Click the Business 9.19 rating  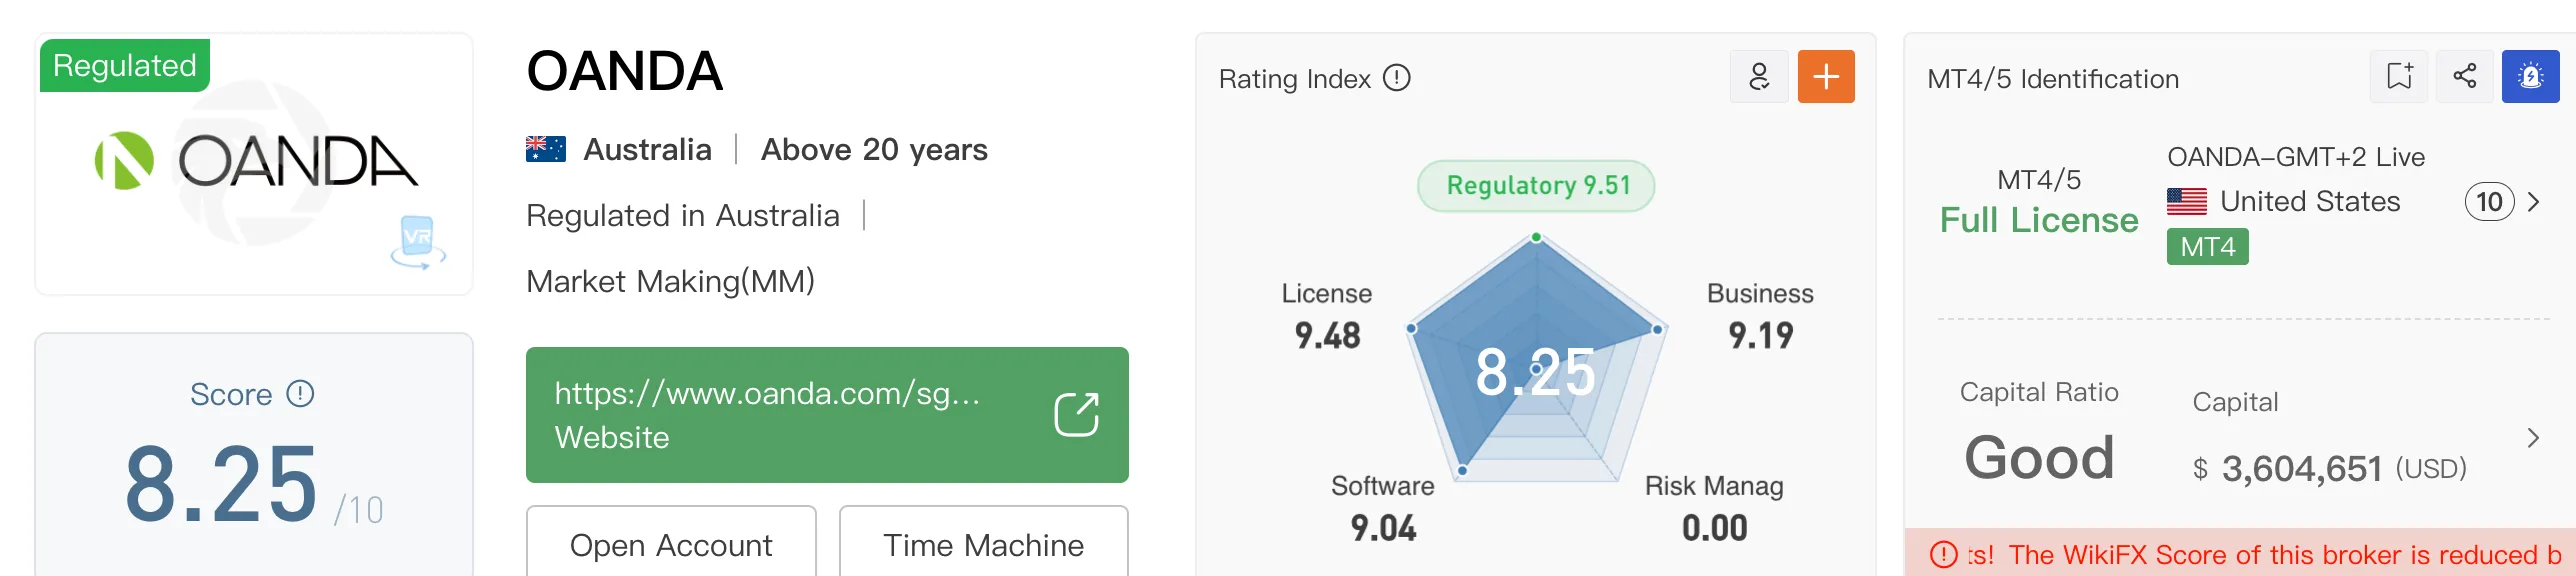tap(1760, 316)
